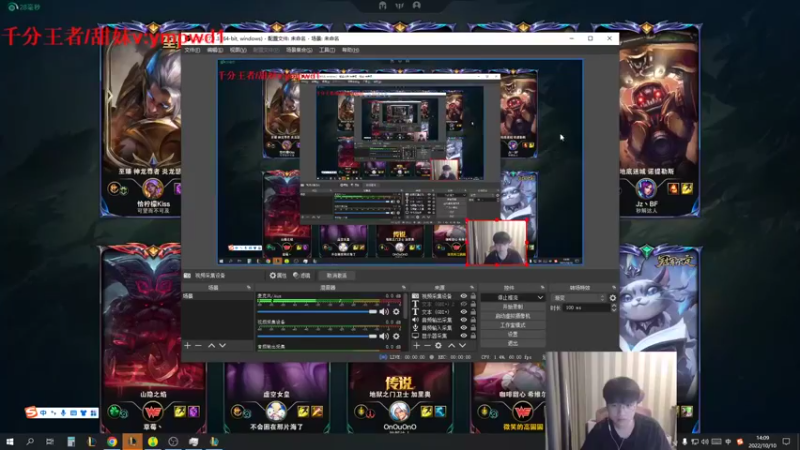Step the transition duration spinner arrows
Image resolution: width=800 pixels, height=450 pixels.
614,308
